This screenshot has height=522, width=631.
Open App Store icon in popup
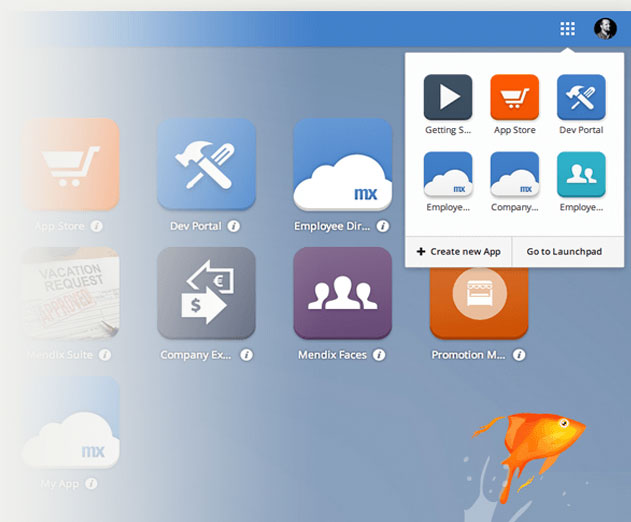pyautogui.click(x=514, y=97)
